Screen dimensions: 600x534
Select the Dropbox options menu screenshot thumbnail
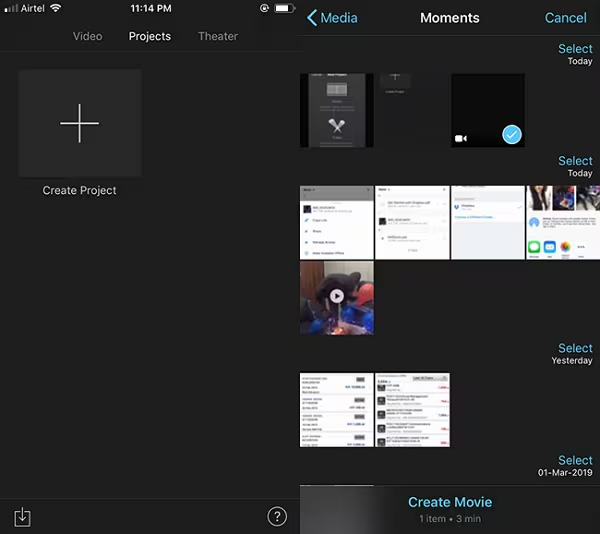click(x=337, y=223)
